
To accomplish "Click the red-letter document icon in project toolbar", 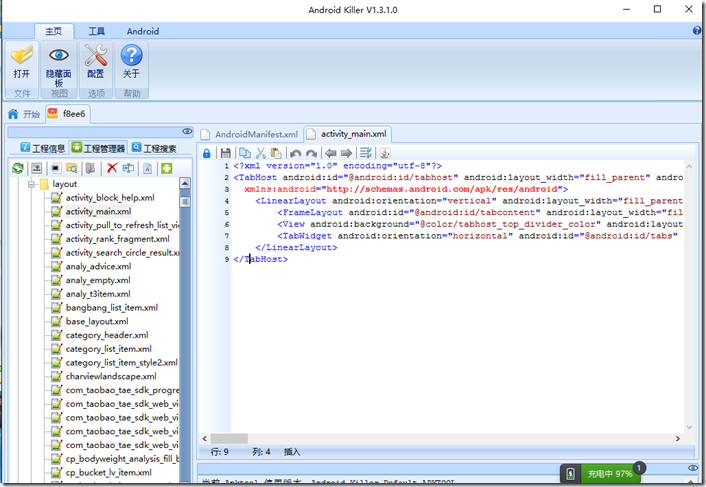I will [148, 168].
